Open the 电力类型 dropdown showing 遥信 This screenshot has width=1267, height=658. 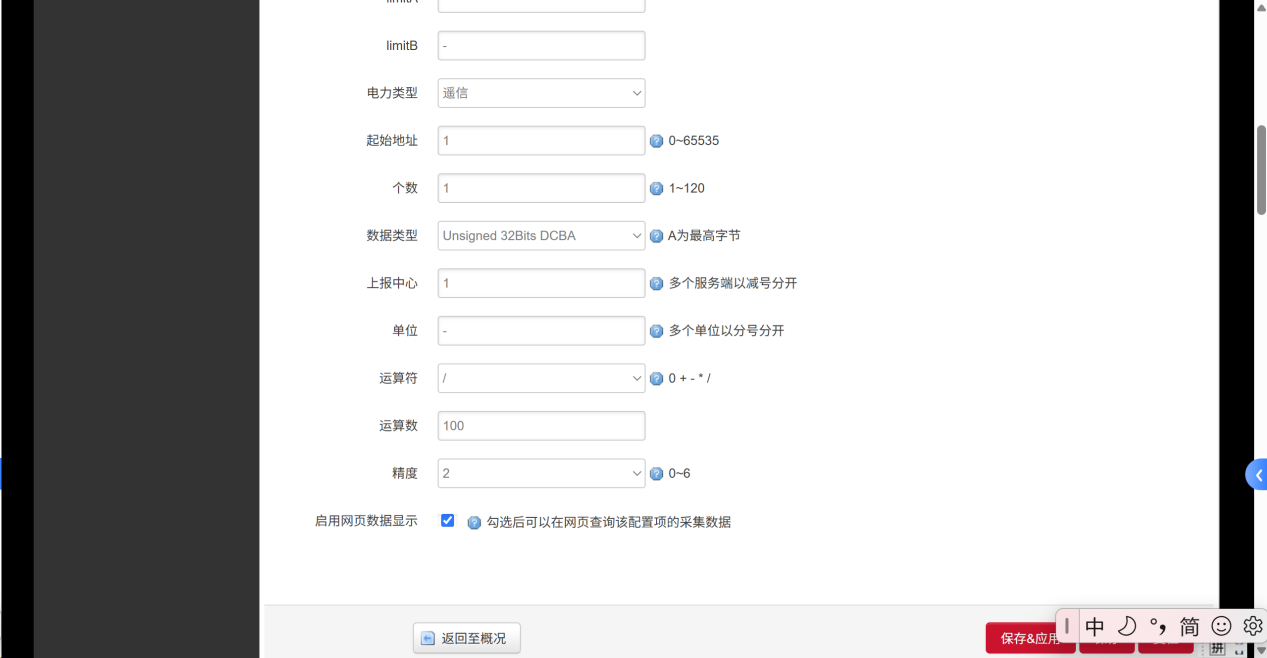[540, 92]
